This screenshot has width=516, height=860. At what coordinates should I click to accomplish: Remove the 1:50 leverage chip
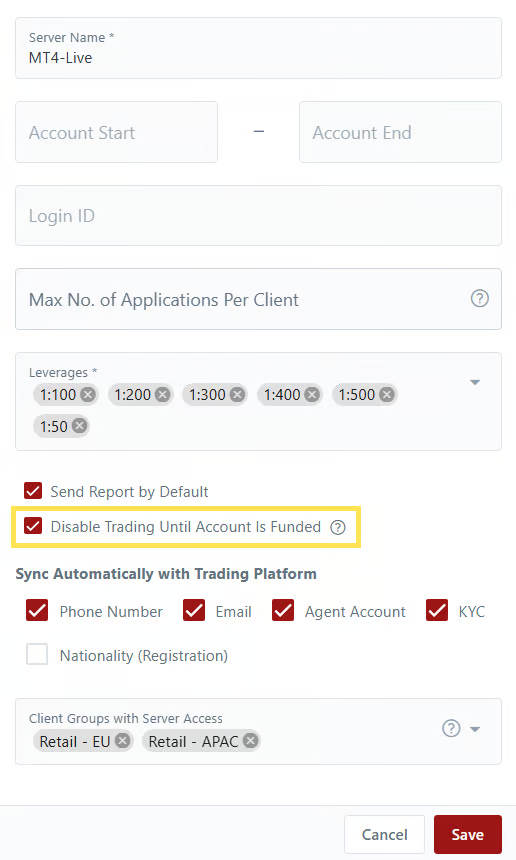80,426
